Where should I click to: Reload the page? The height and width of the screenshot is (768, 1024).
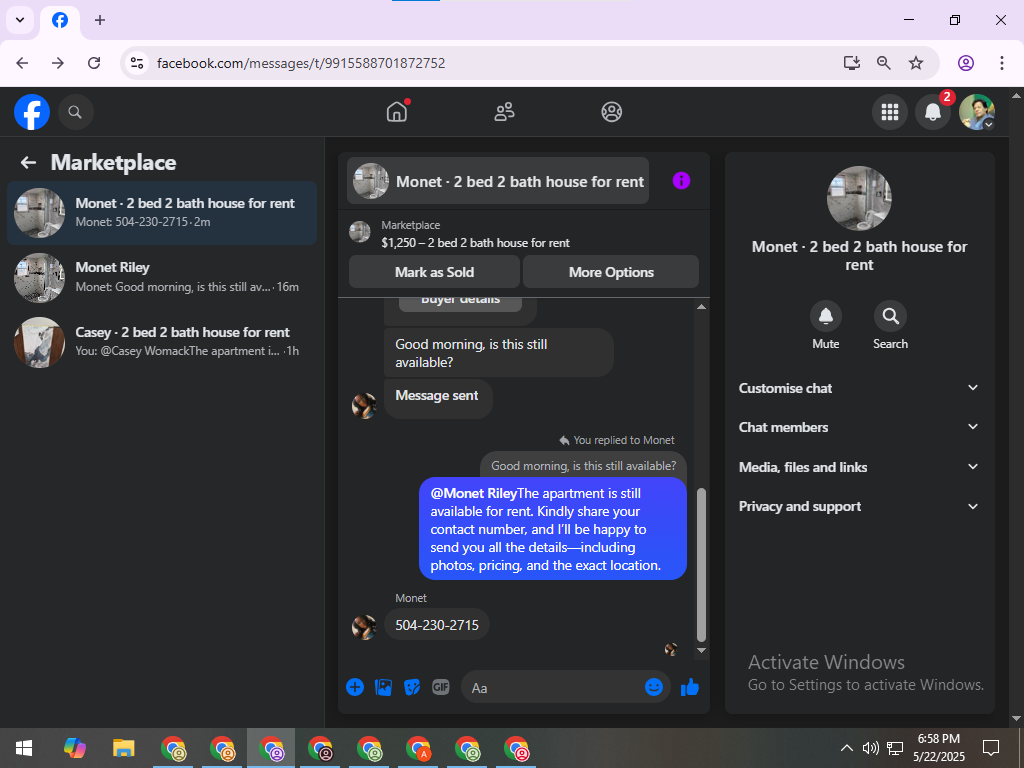click(94, 63)
